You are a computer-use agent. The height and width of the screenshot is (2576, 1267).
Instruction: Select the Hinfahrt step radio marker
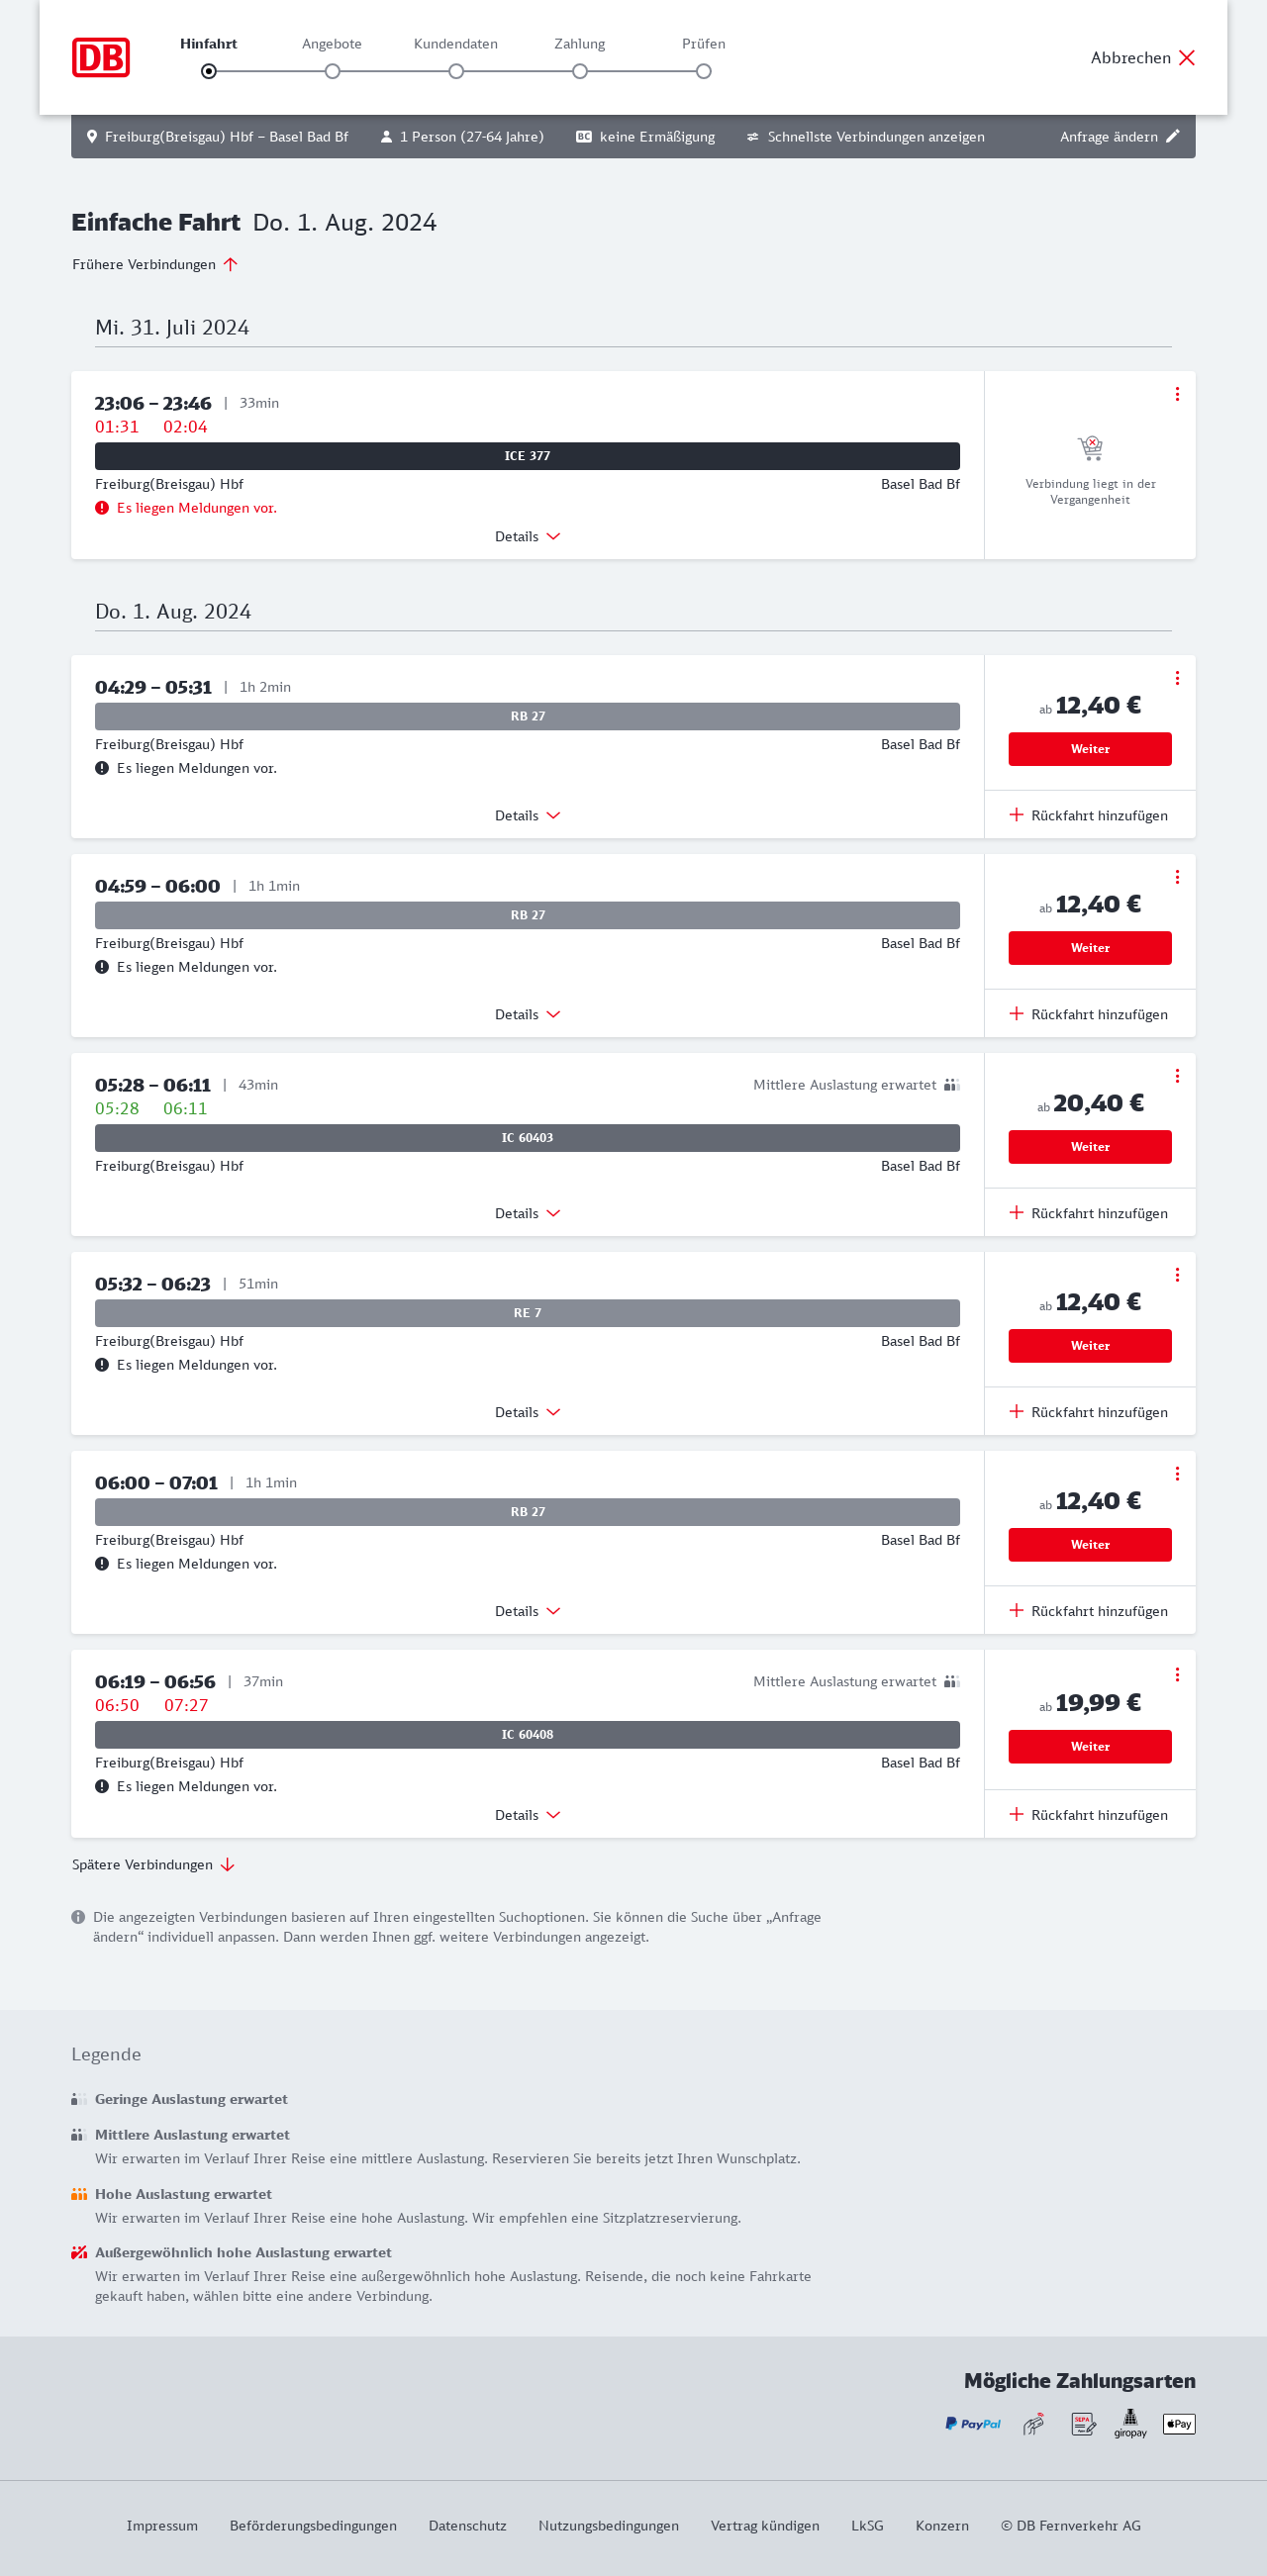coord(208,71)
